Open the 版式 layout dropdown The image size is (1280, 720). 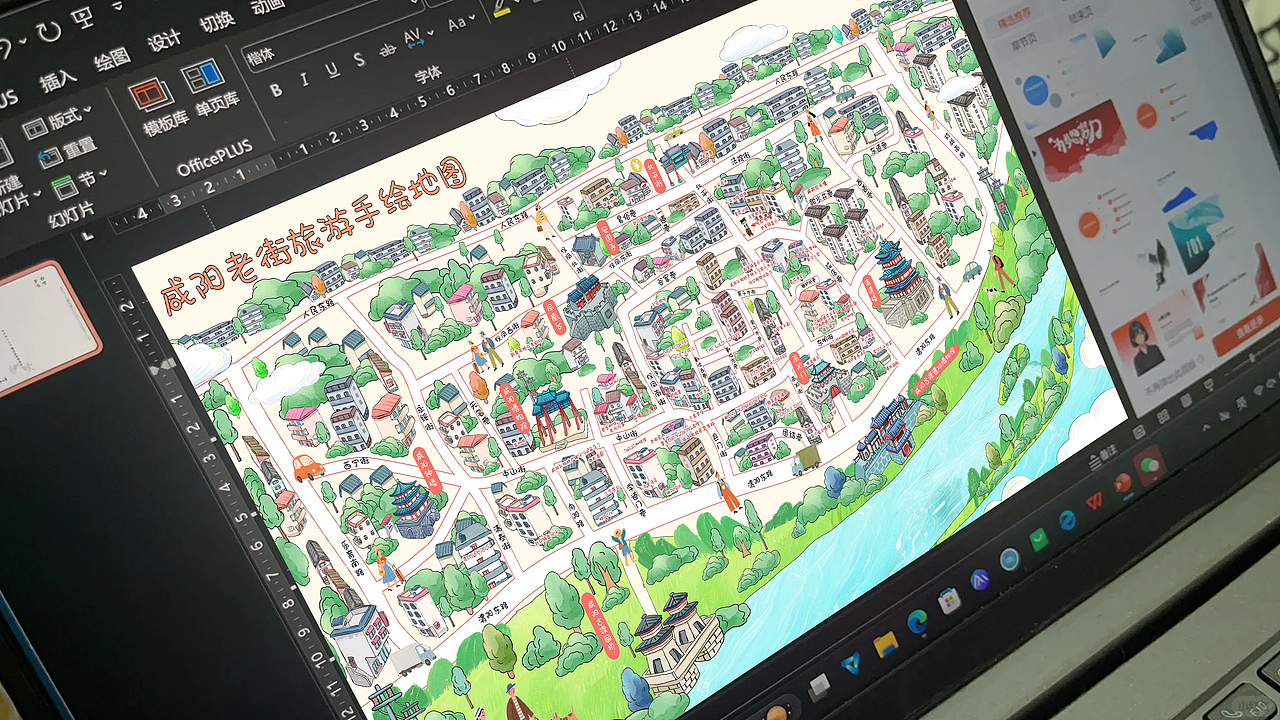coord(57,120)
